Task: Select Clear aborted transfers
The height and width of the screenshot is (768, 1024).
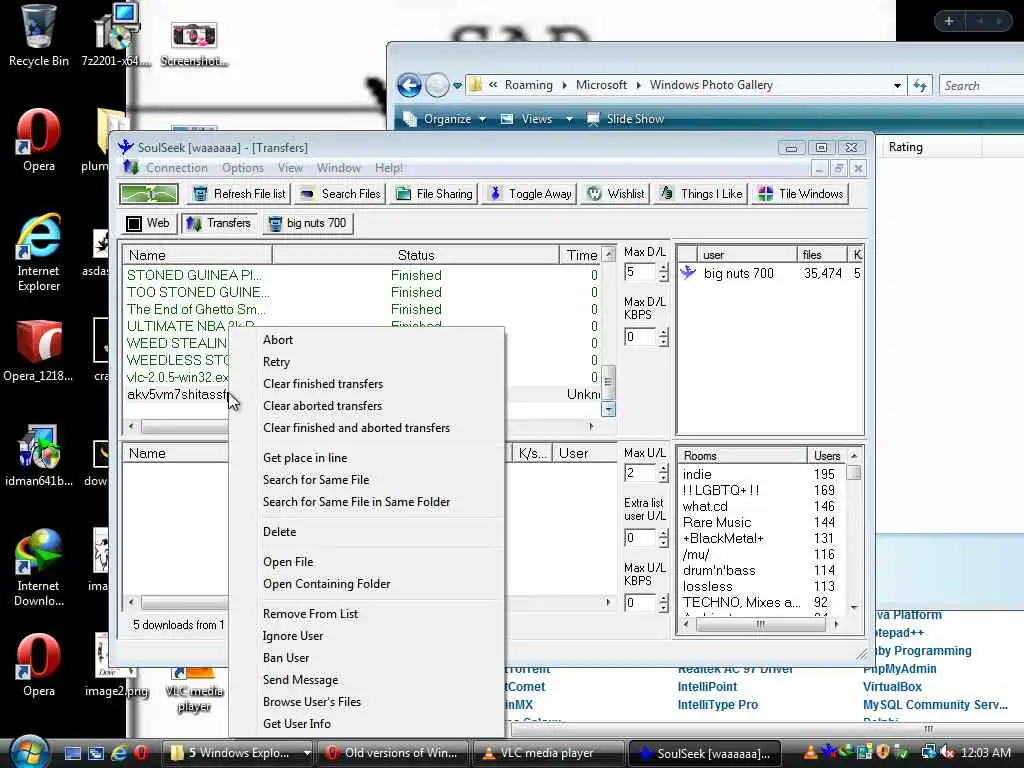Action: [x=367, y=406]
